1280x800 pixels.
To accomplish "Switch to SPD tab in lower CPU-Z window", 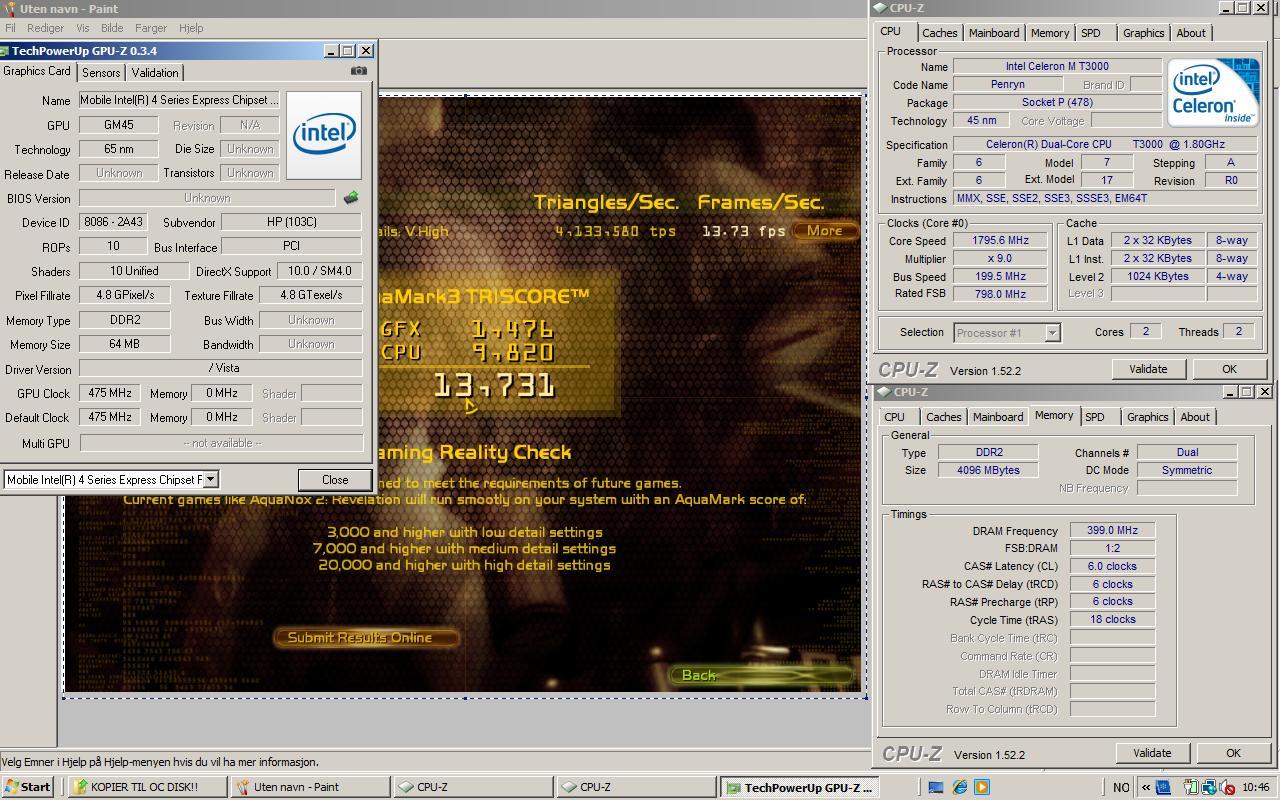I will (1095, 417).
